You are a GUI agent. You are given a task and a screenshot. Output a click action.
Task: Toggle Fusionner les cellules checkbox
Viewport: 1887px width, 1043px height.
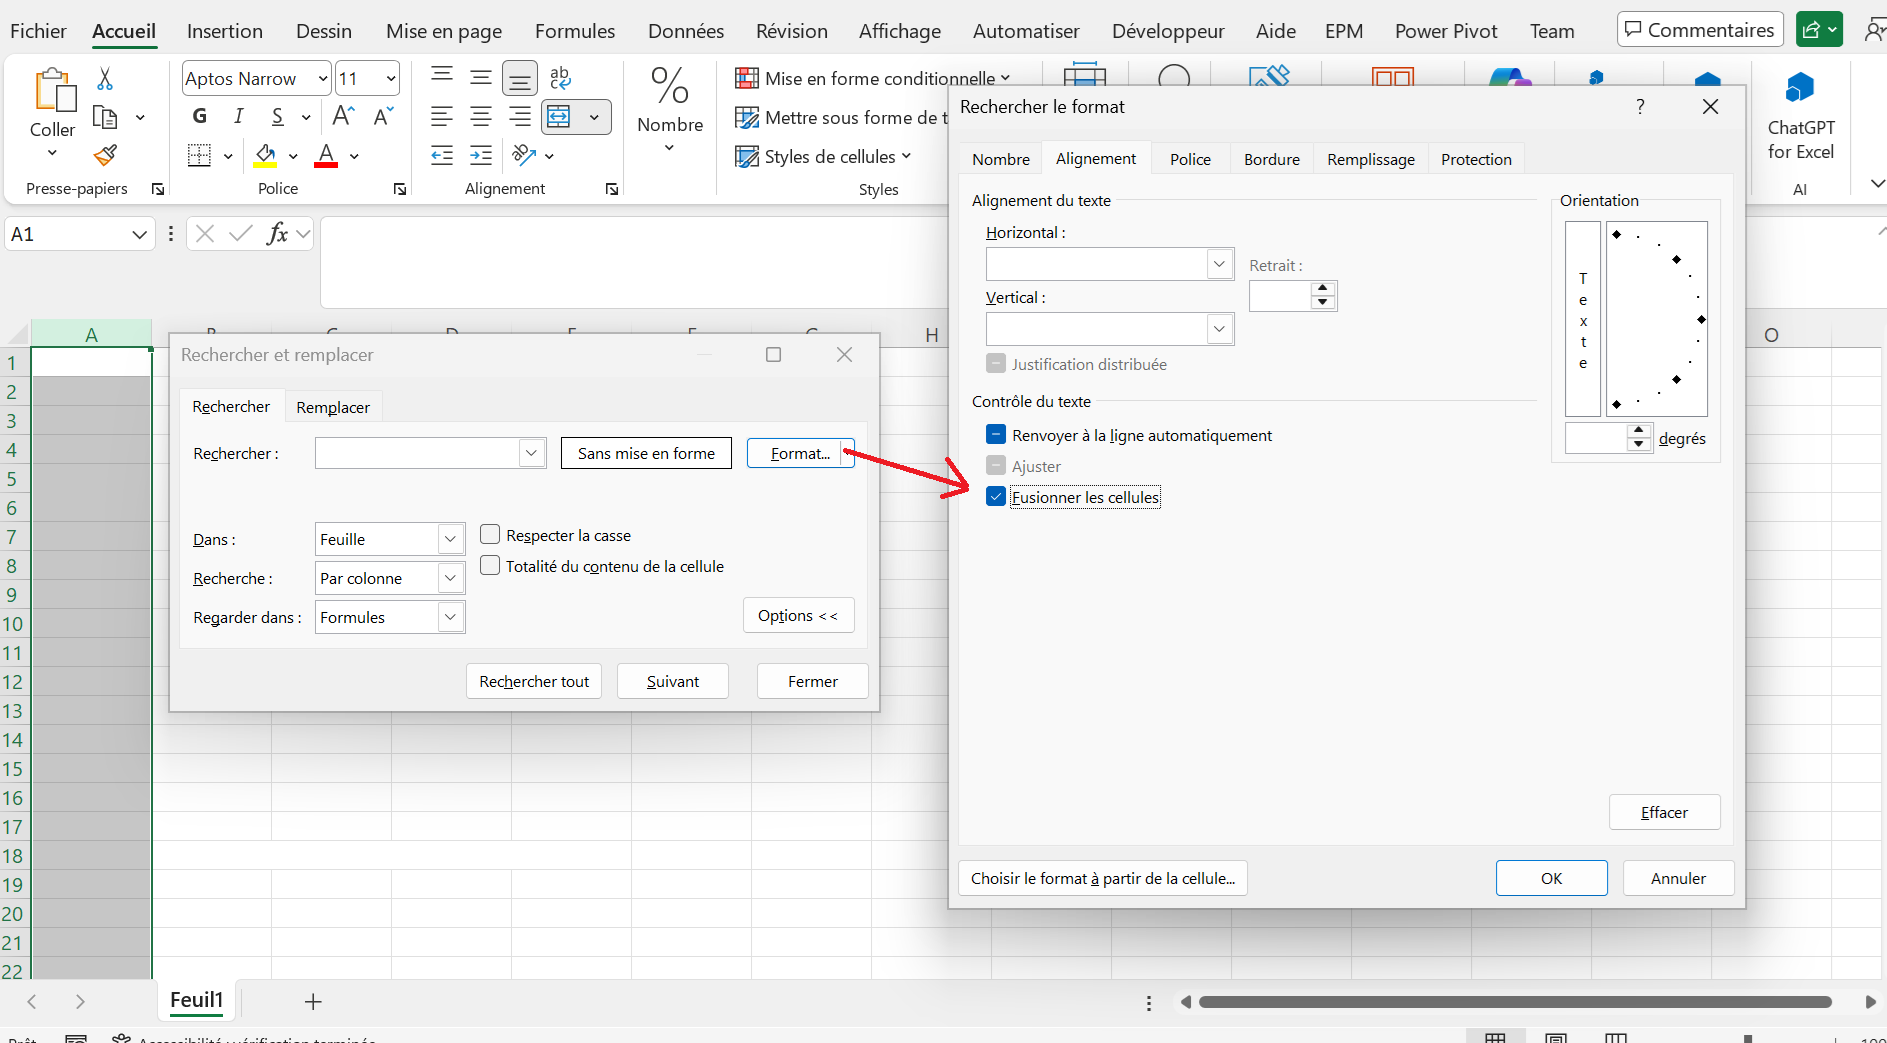pyautogui.click(x=996, y=497)
